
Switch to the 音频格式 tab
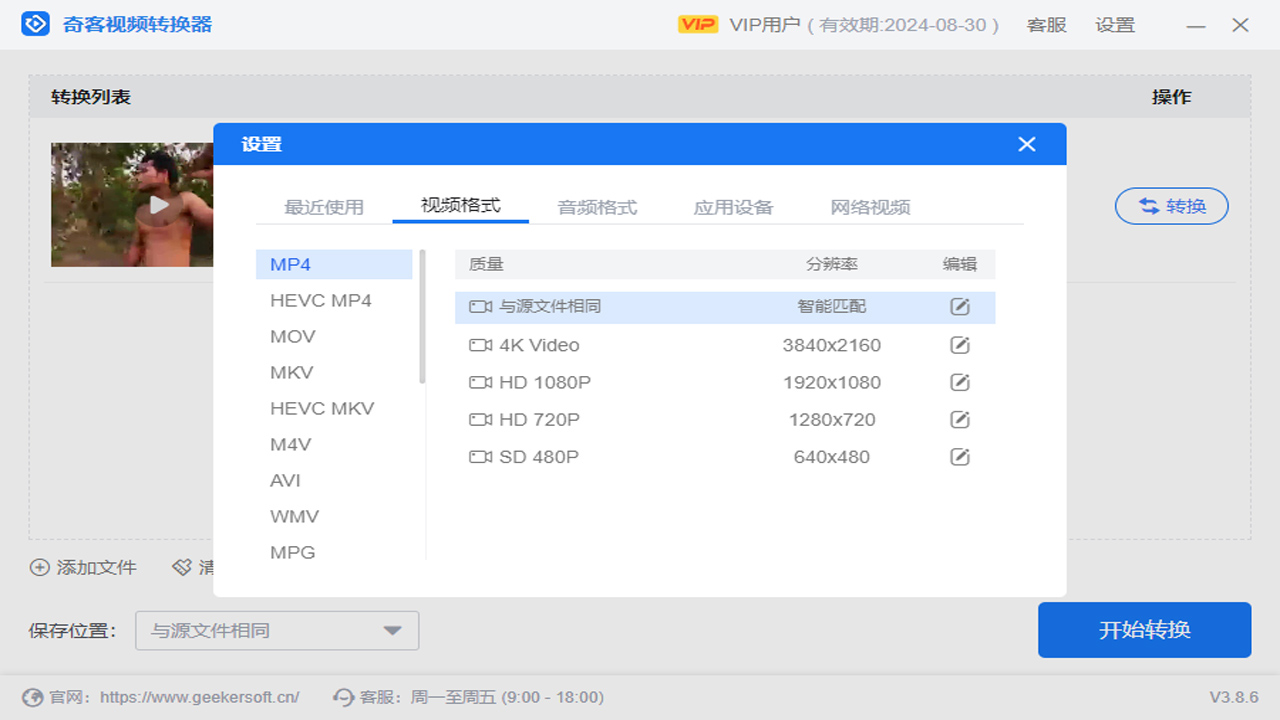pyautogui.click(x=597, y=206)
